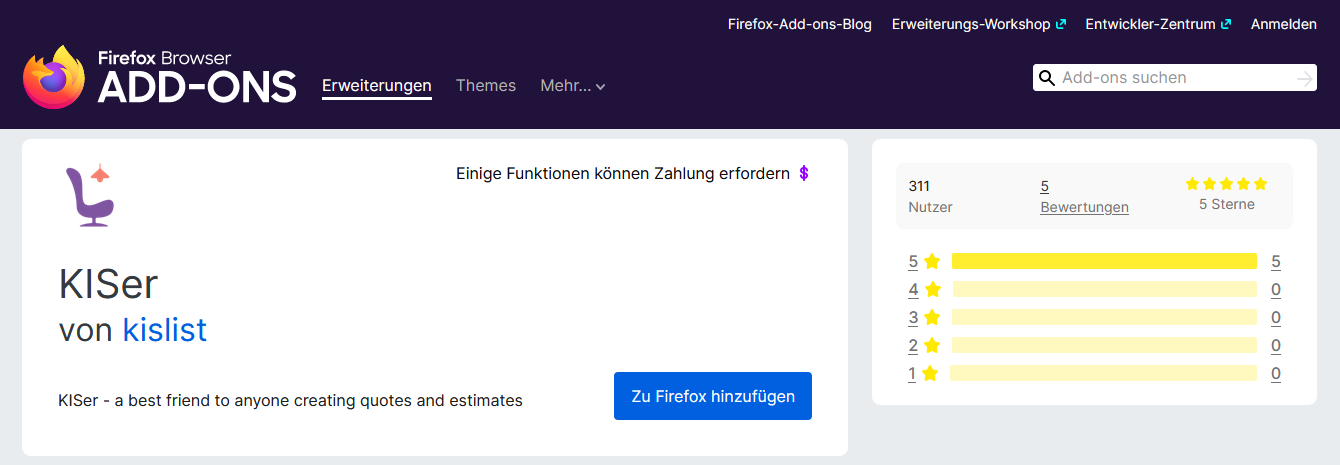
Task: Click the KISer chair extension icon
Action: 89,196
